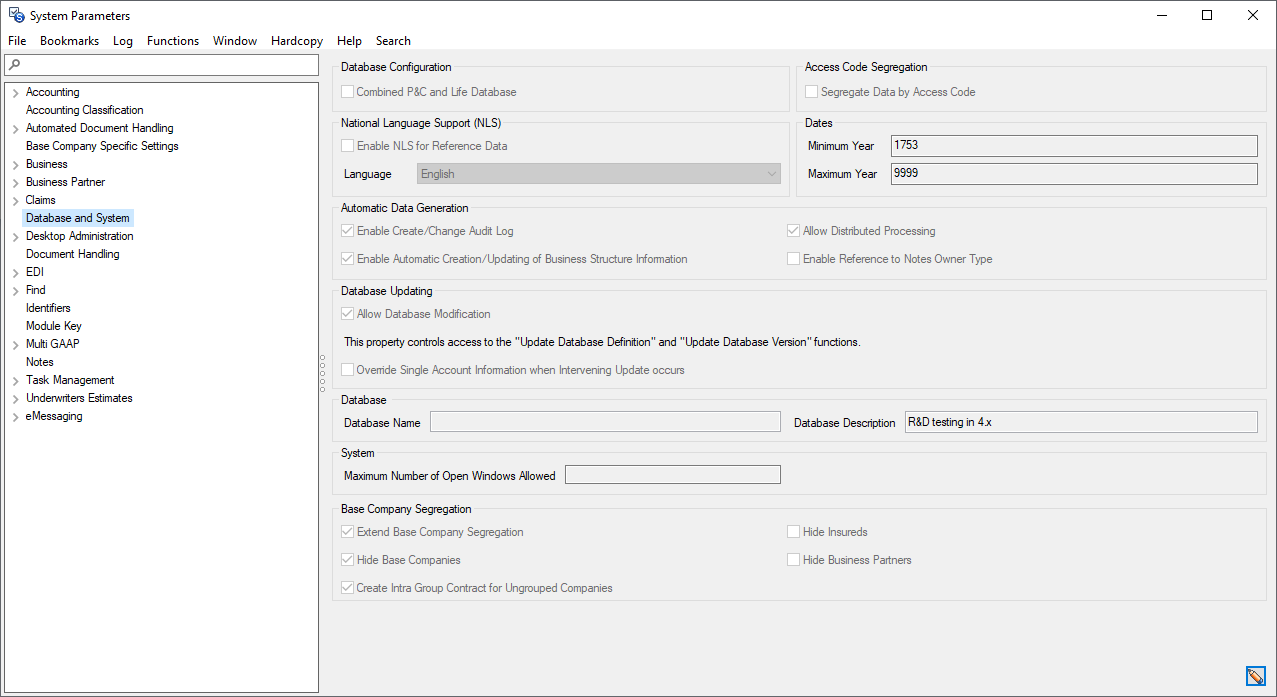Screen dimensions: 1277x697
Task: Expand the EDI tree node
Action: coord(13,271)
